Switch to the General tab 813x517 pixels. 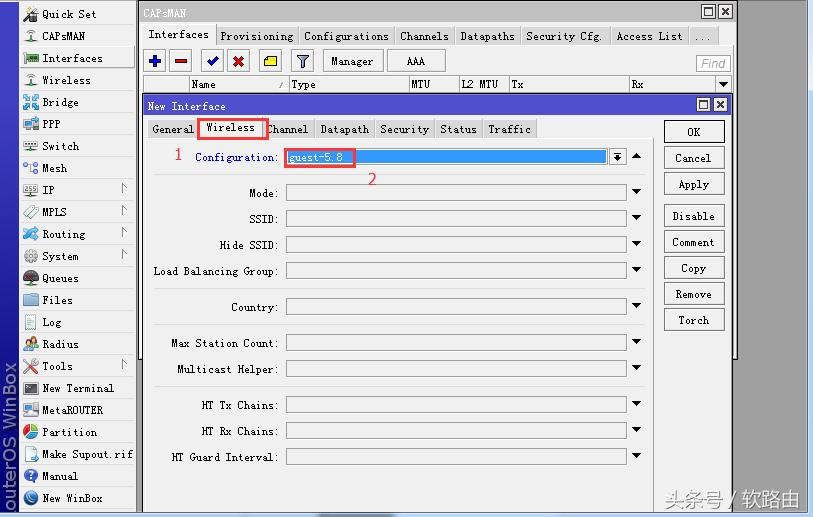click(x=173, y=129)
